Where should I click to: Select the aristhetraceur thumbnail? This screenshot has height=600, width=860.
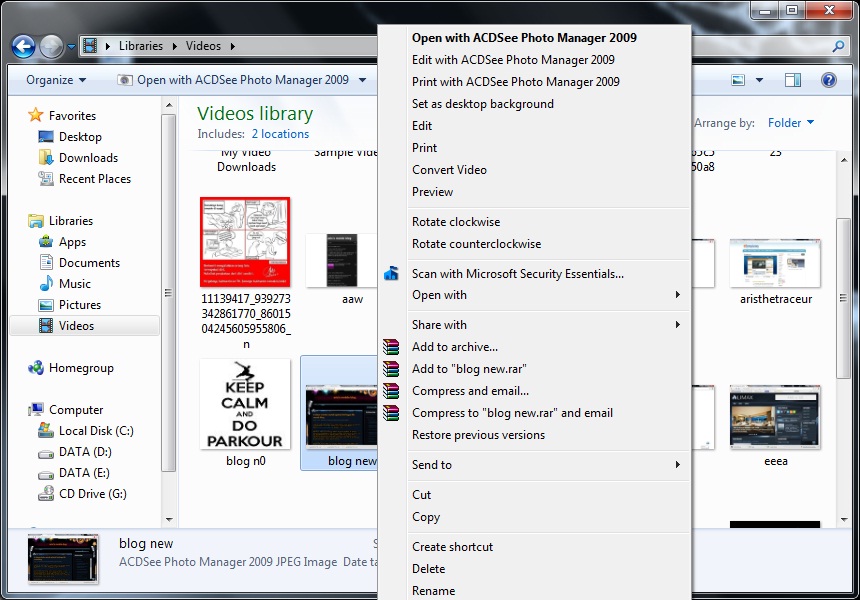point(775,263)
